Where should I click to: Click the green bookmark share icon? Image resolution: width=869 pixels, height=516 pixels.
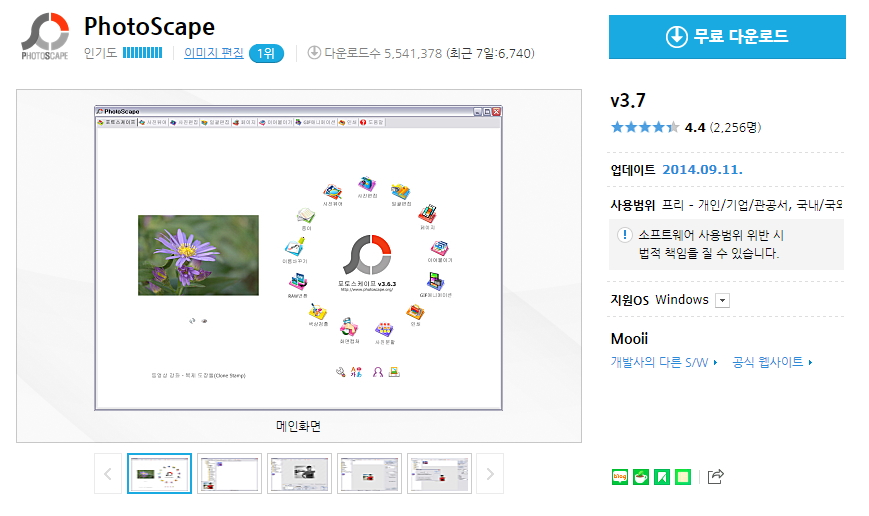coord(662,477)
